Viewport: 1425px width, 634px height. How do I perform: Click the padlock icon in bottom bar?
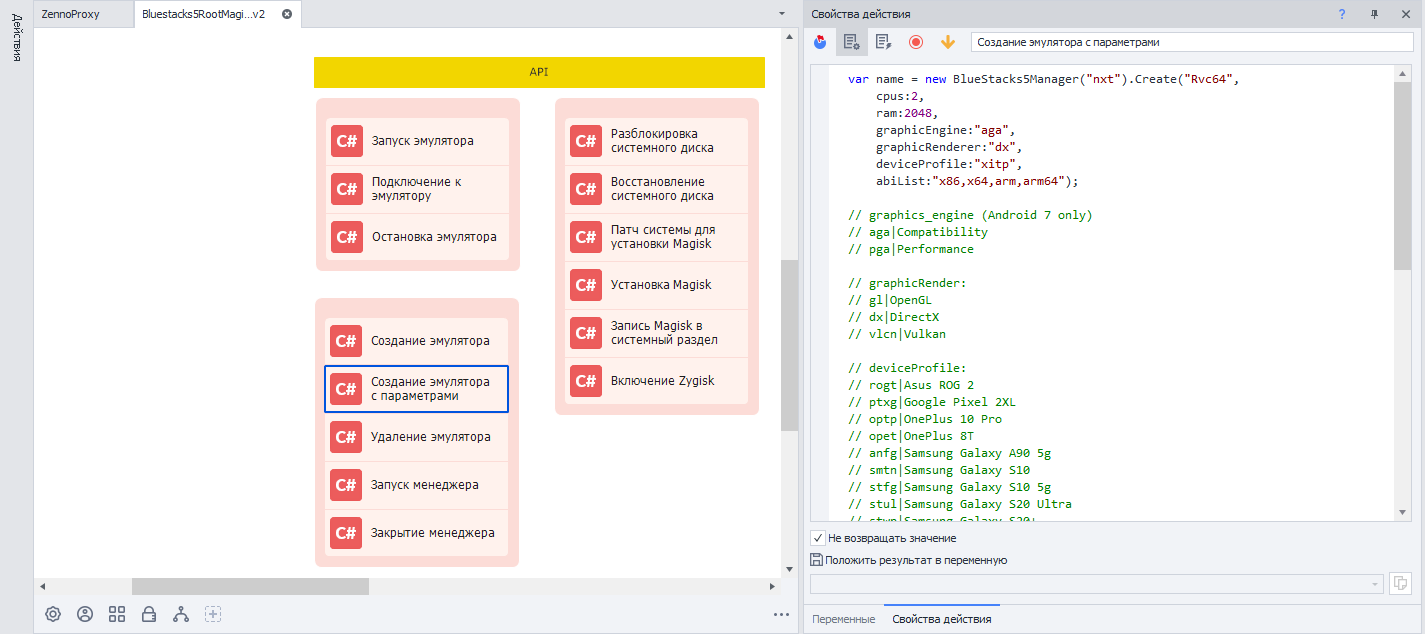pos(149,614)
